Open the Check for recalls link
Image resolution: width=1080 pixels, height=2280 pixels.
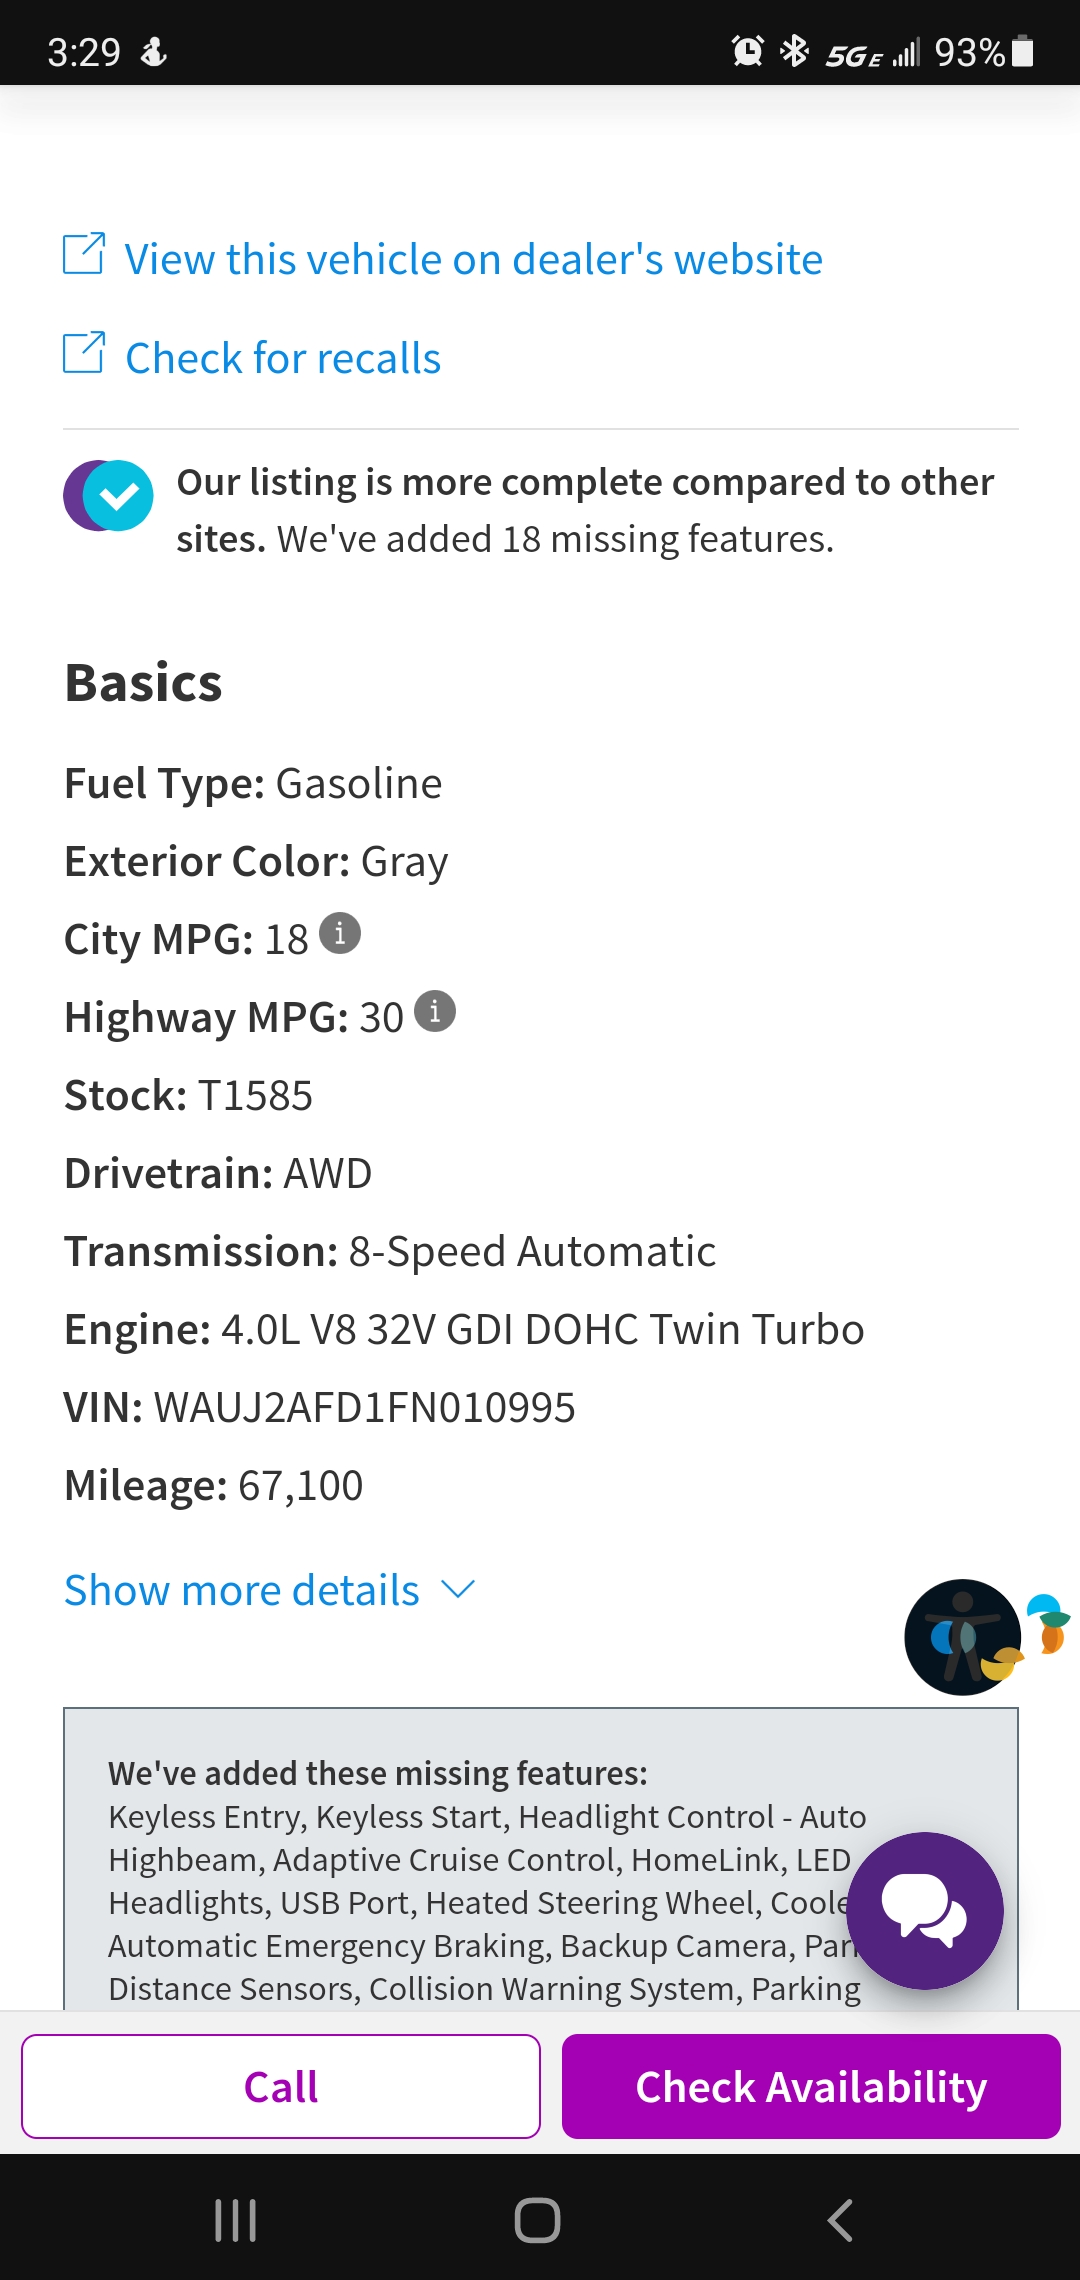283,359
